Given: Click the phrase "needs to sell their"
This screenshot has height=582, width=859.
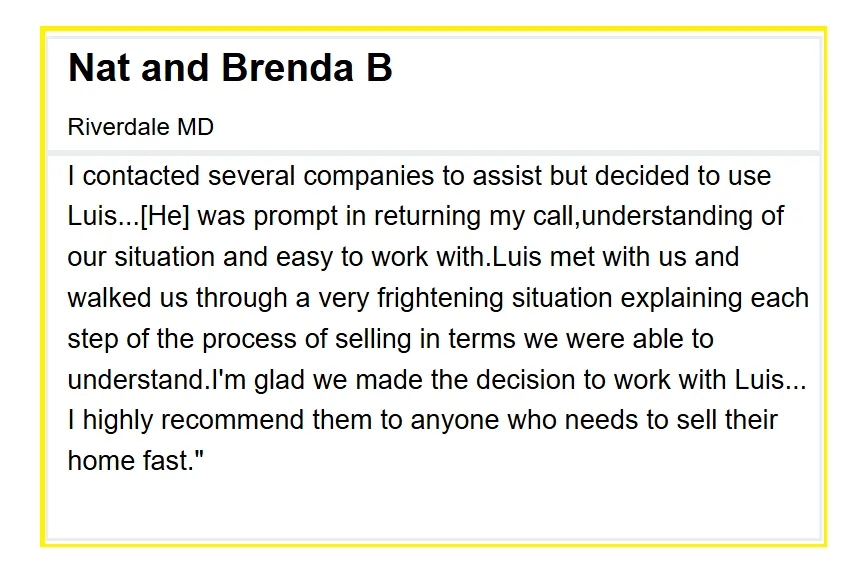Looking at the screenshot, I should [671, 420].
